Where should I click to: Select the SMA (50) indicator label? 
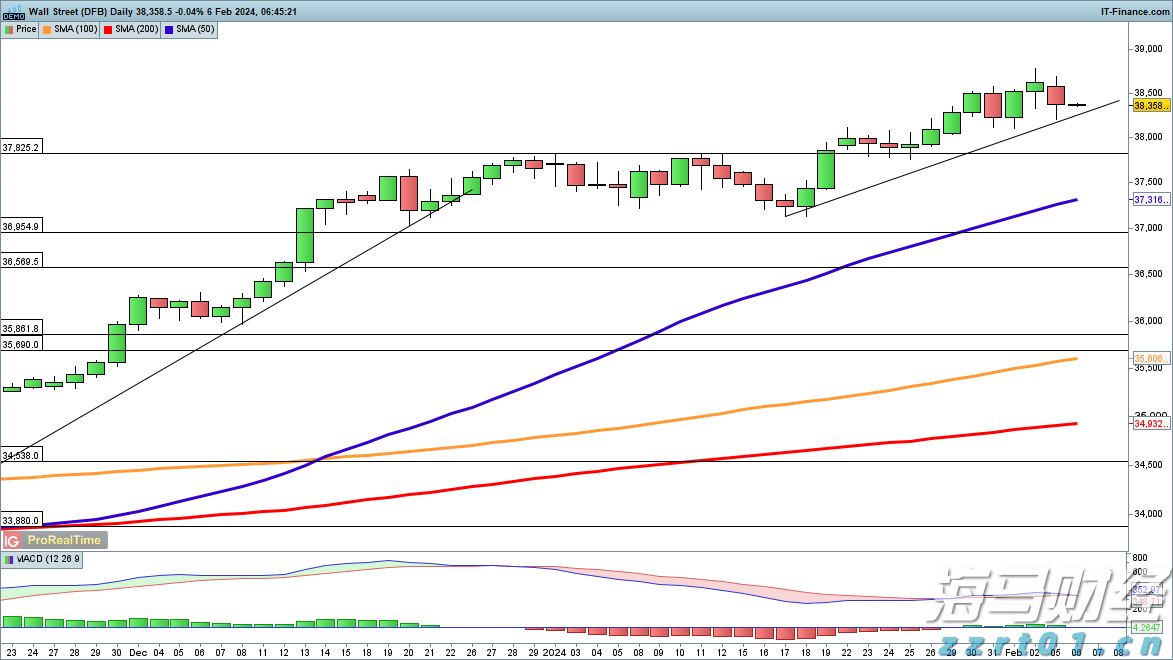(194, 29)
